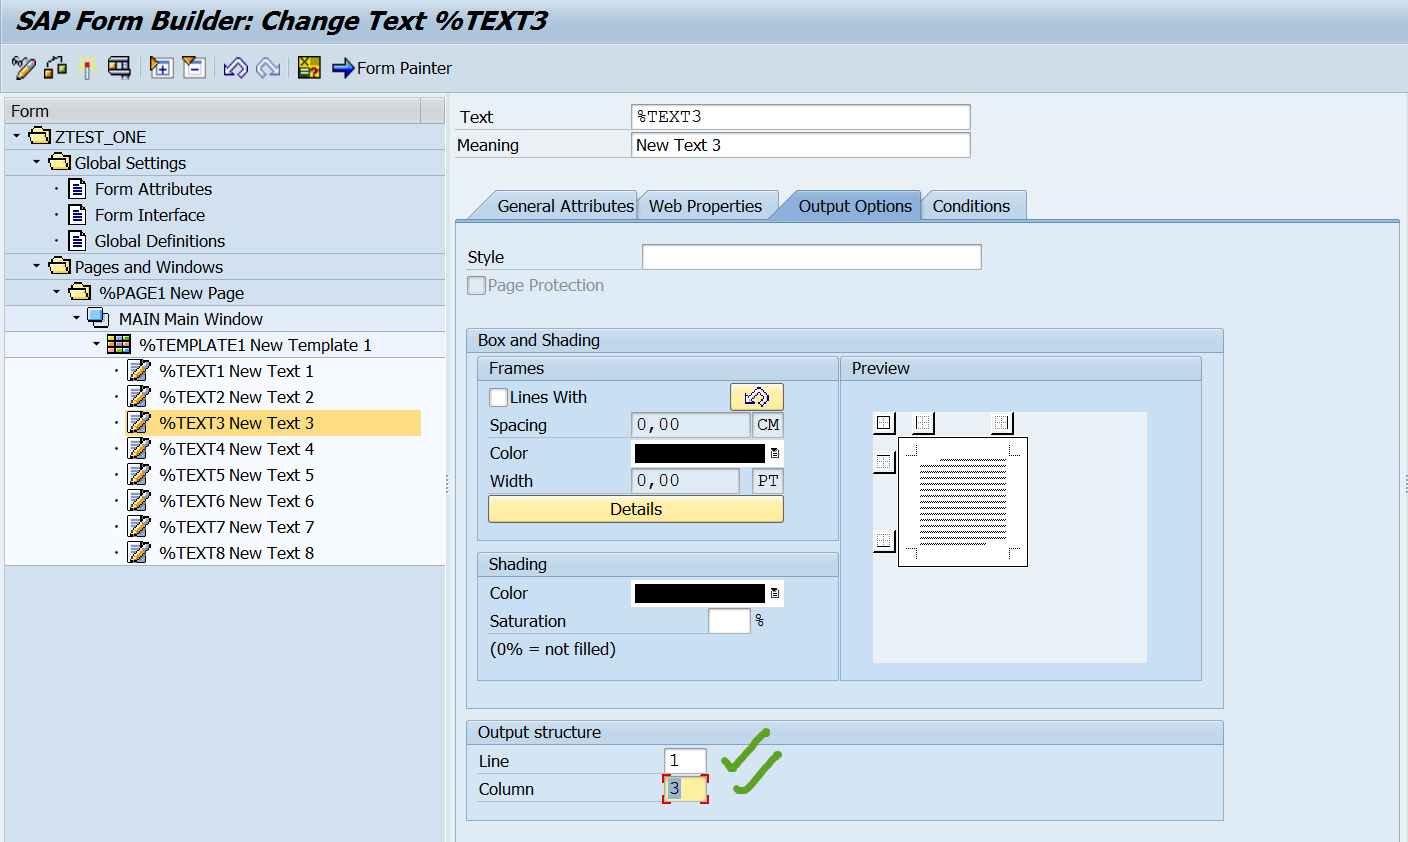1408x842 pixels.
Task: Collapse the Pages and Windows folder
Action: coord(34,266)
